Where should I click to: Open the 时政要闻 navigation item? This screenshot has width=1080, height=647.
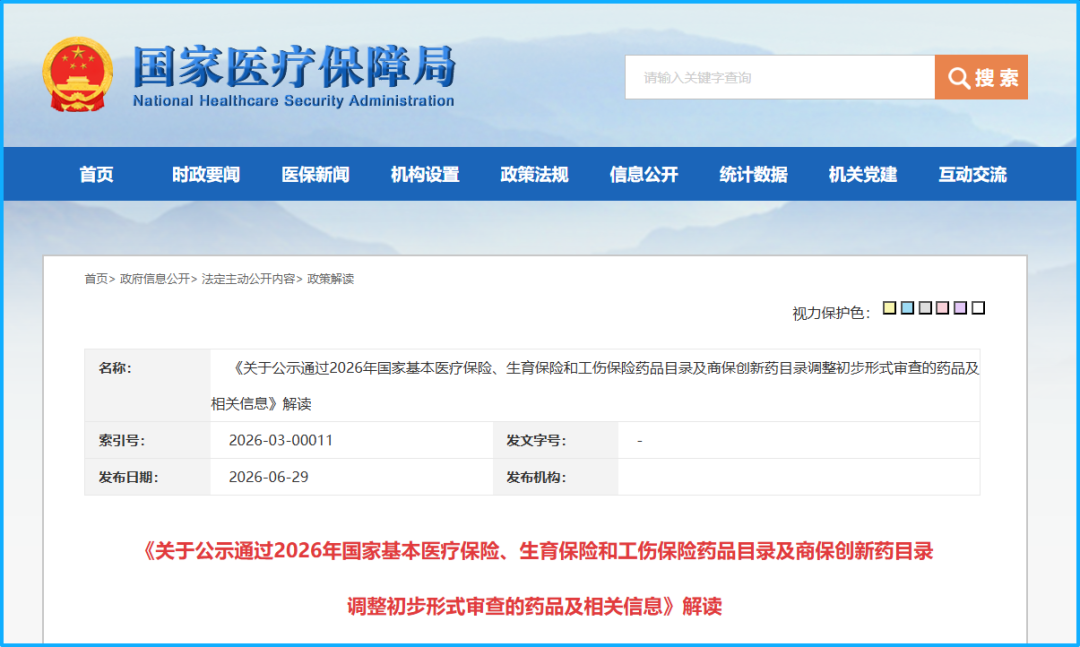pos(206,174)
